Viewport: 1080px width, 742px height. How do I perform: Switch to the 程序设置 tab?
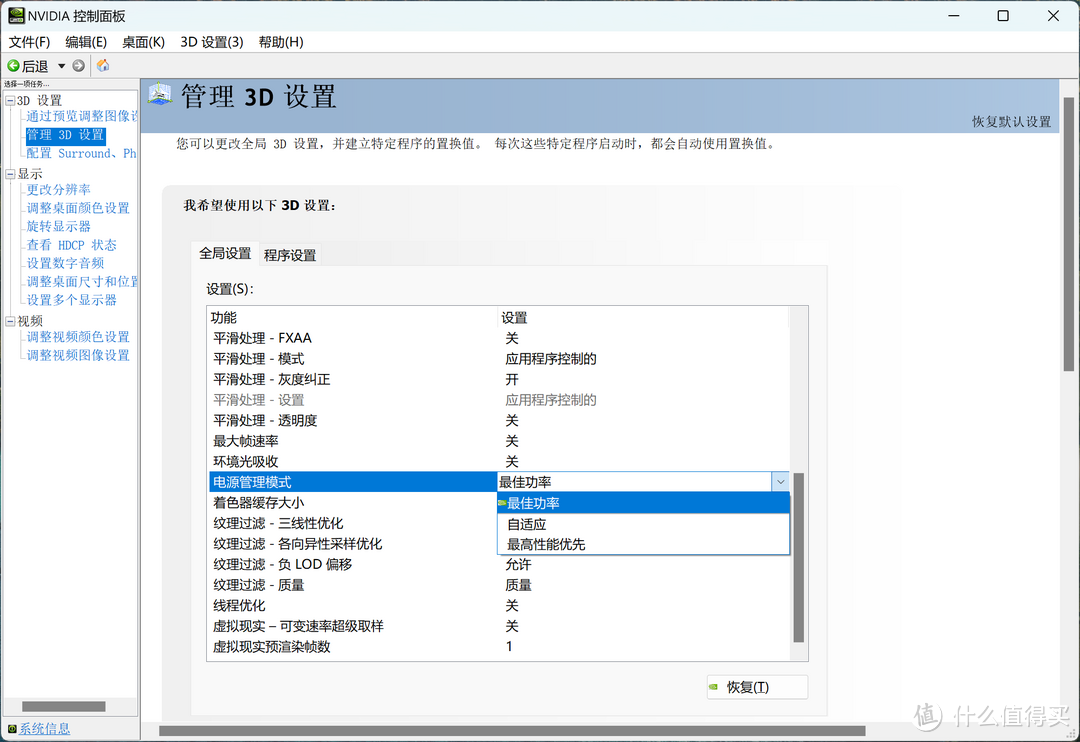pyautogui.click(x=290, y=255)
